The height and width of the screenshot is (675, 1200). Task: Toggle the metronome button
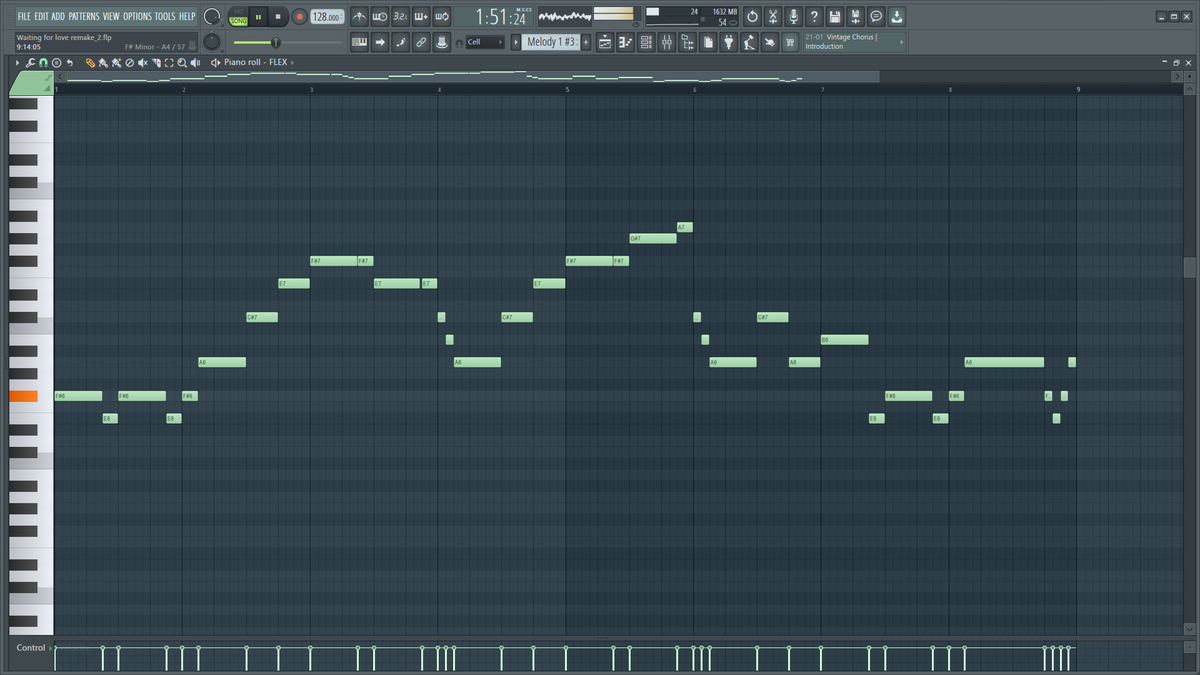(359, 17)
